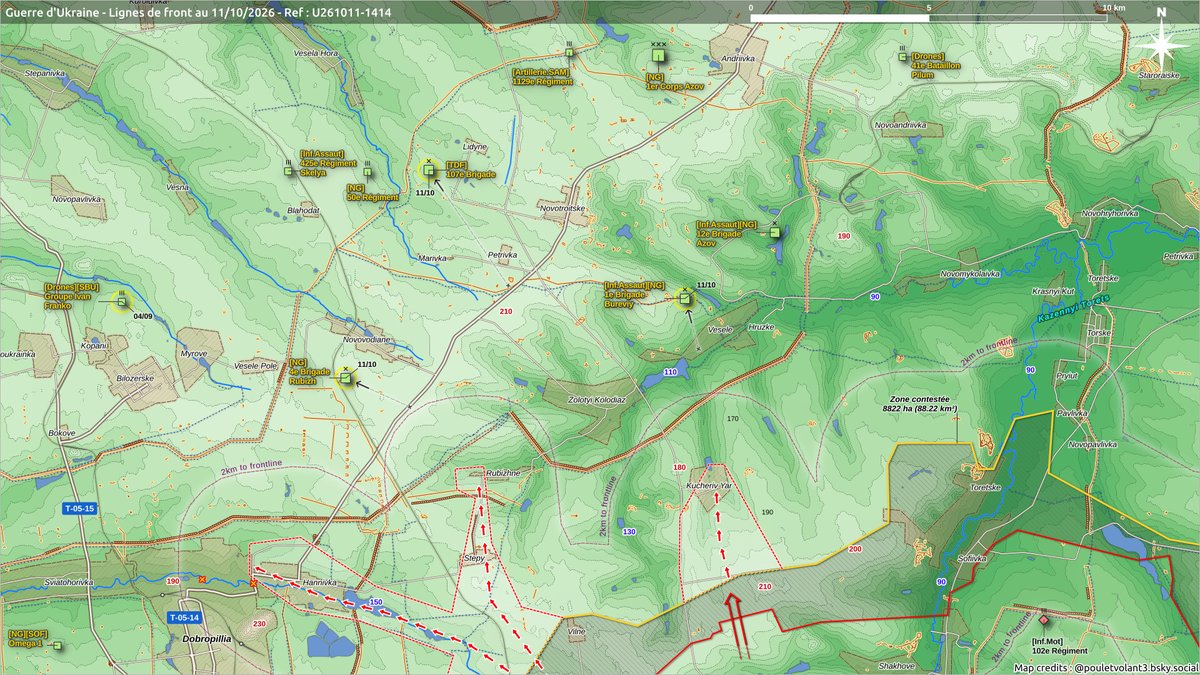The image size is (1200, 675).
Task: Click the Hannivka village label
Action: point(320,581)
